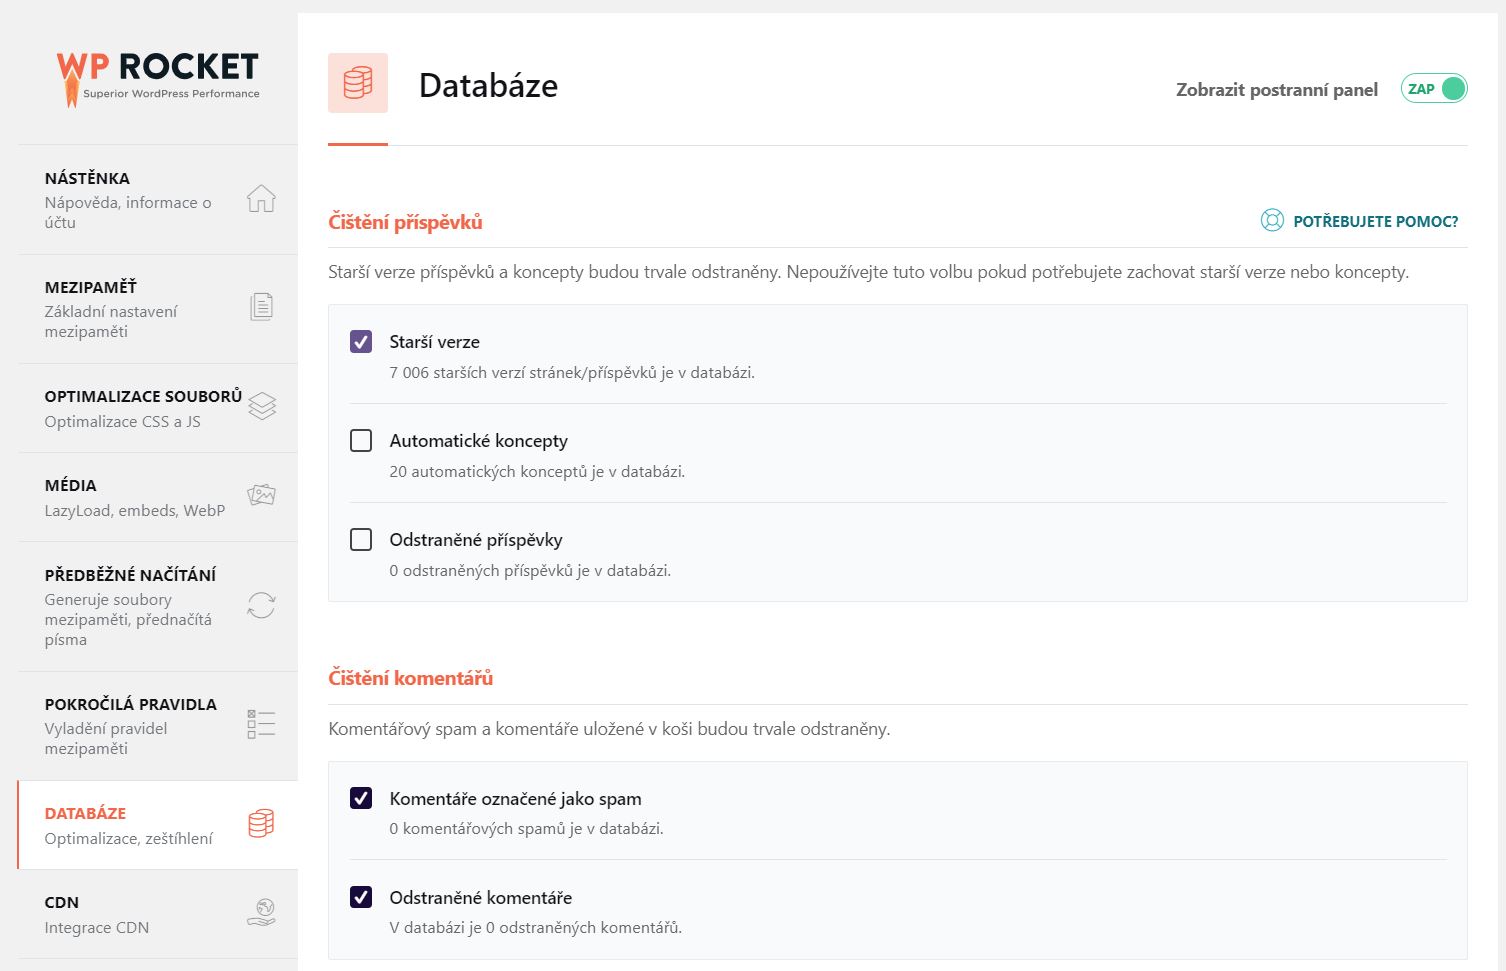Click the database icon in Databáze sidebar item
The image size is (1506, 971).
[x=261, y=823]
